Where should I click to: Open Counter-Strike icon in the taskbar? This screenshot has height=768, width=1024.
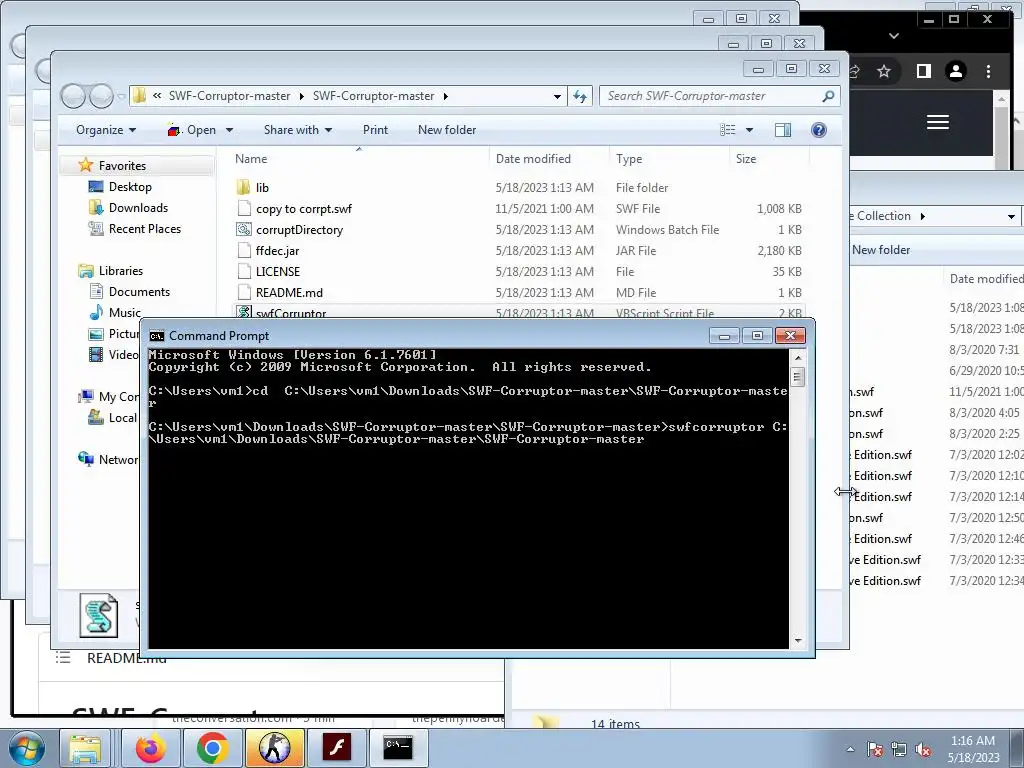[x=274, y=748]
